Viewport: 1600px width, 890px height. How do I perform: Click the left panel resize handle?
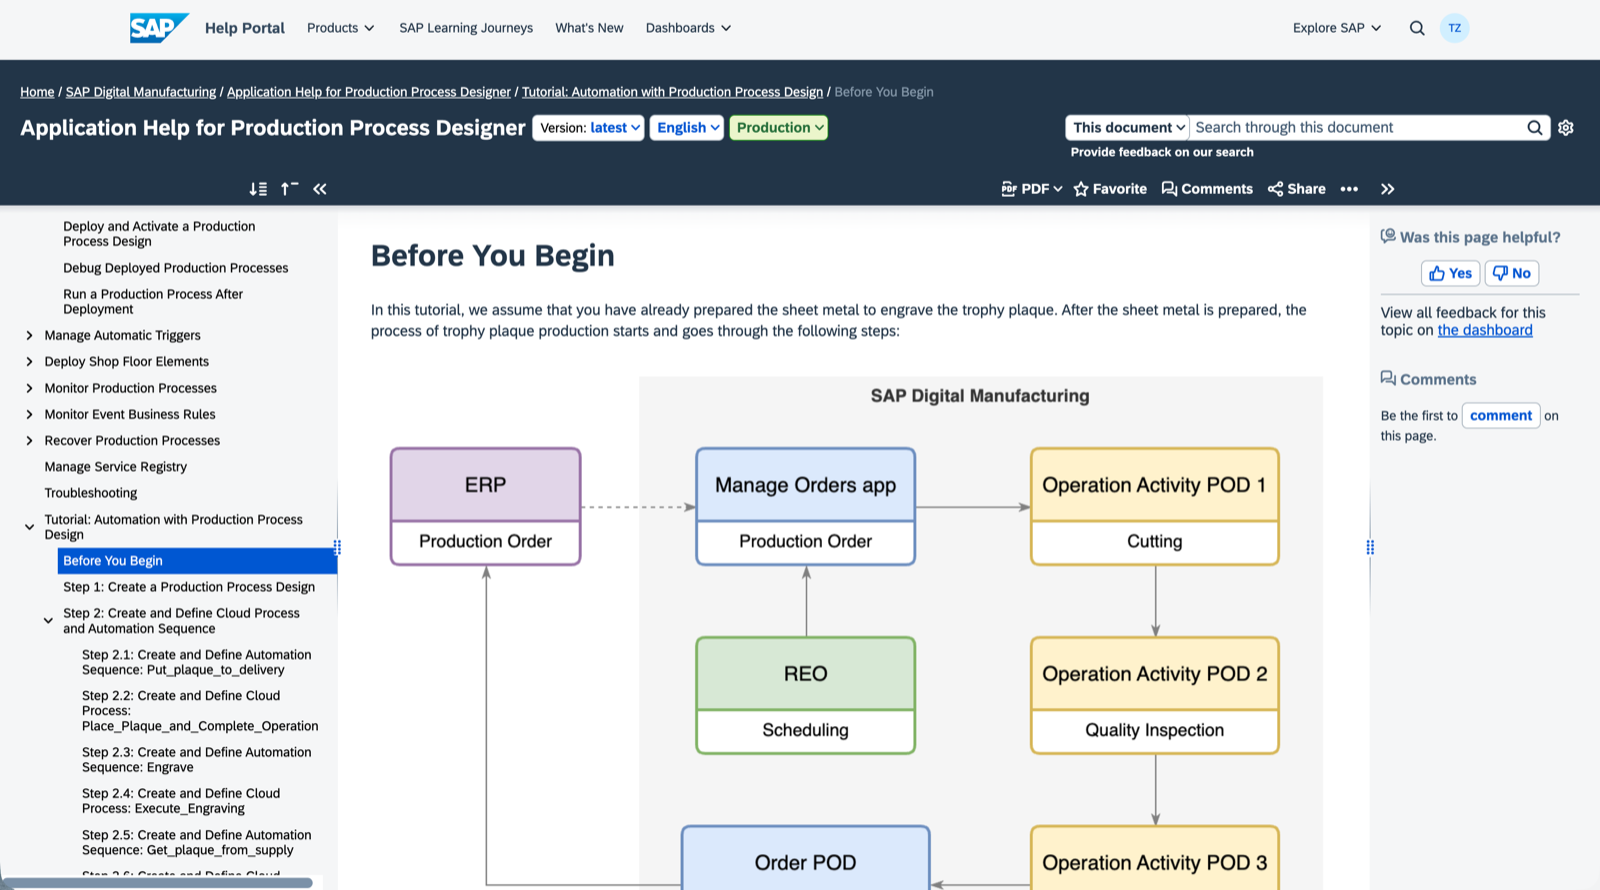tap(337, 547)
